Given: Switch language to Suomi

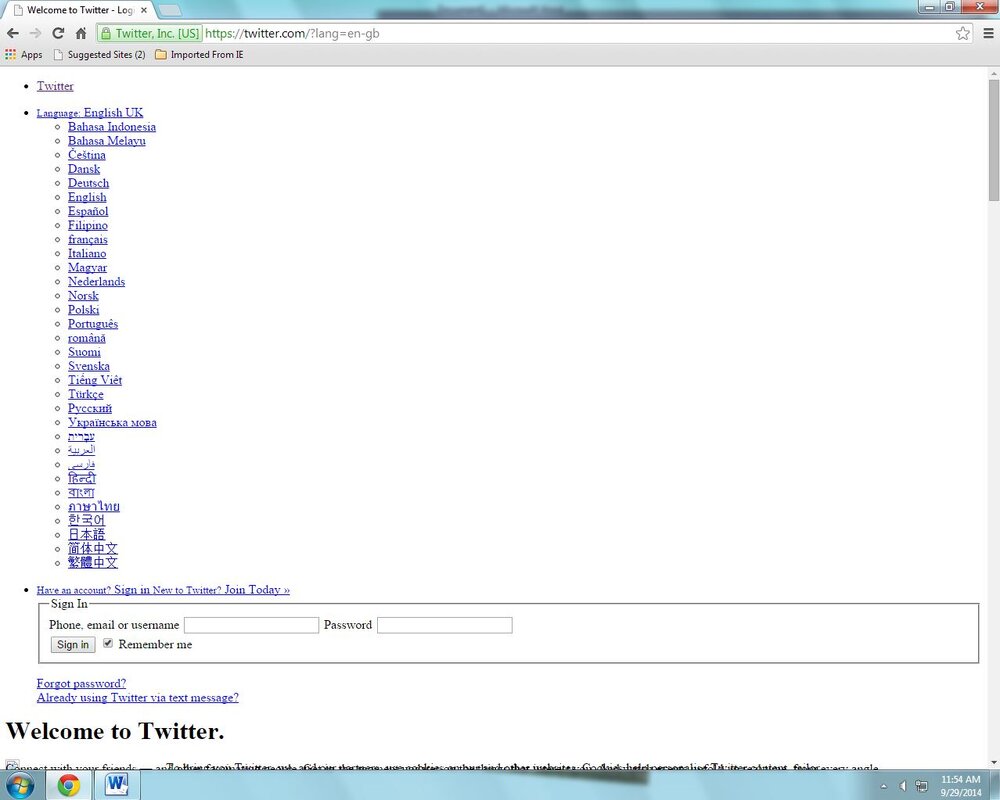Looking at the screenshot, I should [84, 352].
